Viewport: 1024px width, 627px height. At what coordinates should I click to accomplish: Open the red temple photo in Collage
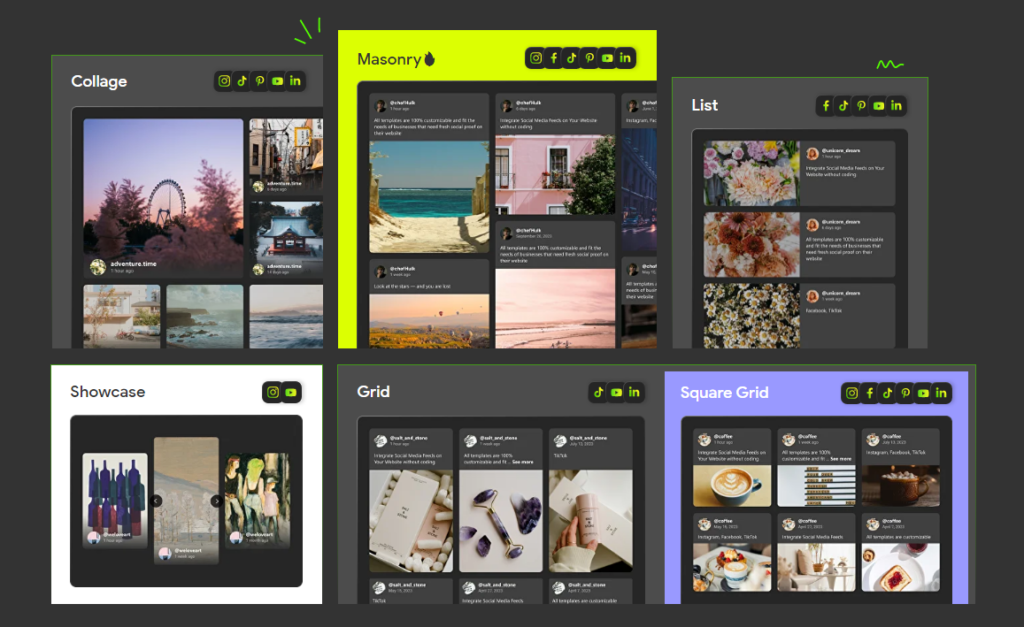coord(286,239)
